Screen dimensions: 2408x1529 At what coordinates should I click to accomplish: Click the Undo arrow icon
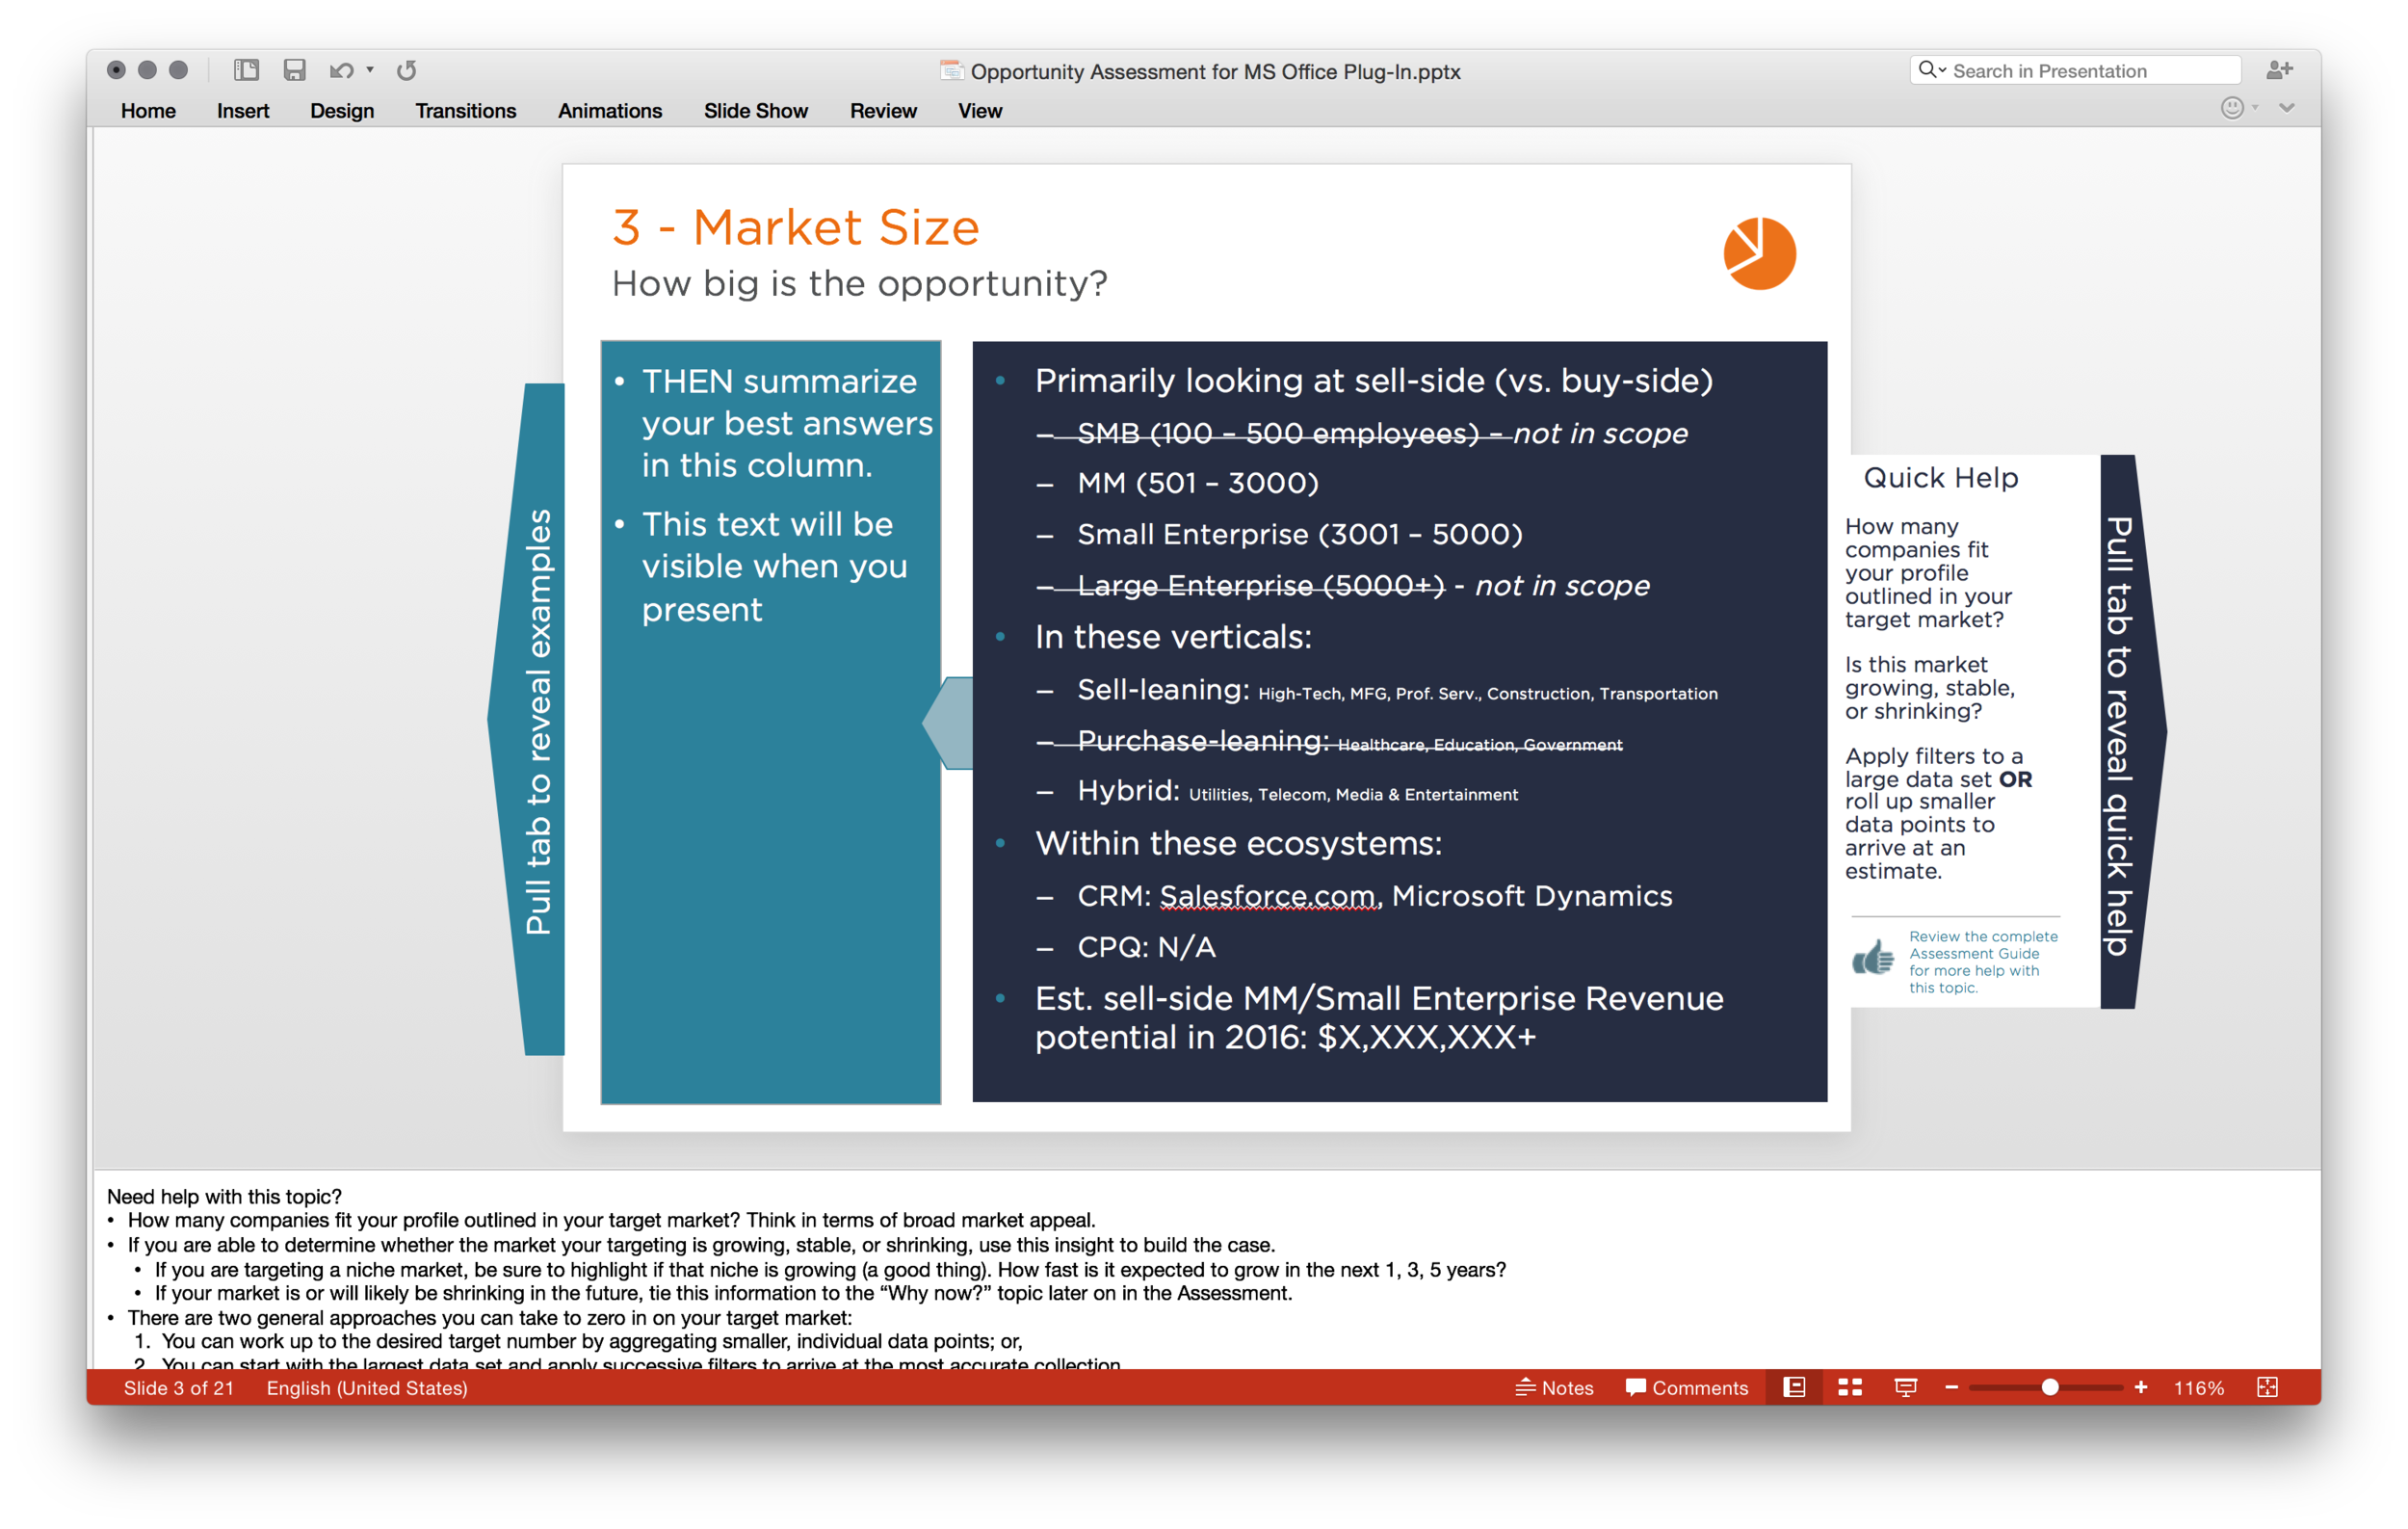pos(341,70)
